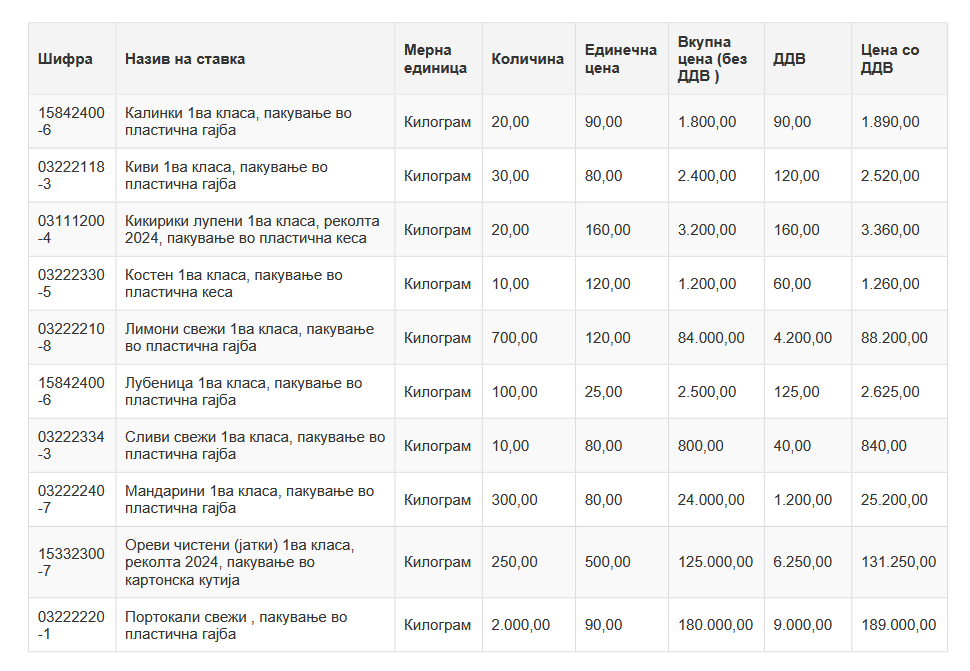This screenshot has width=970, height=671.
Task: Click the 189.000,00 price with ДДВ
Action: (898, 625)
